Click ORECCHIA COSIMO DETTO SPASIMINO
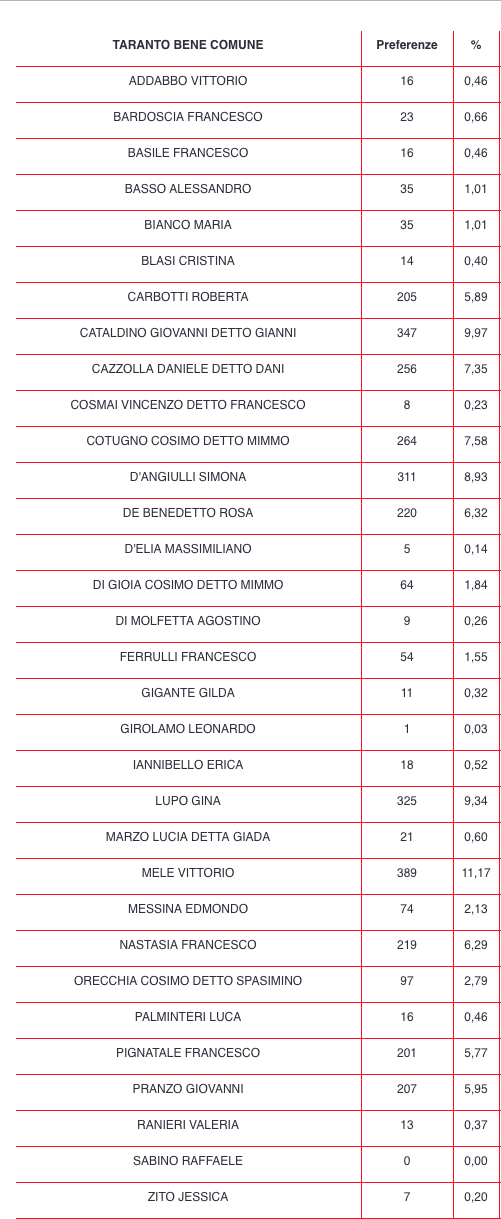501x1219 pixels. click(x=188, y=981)
